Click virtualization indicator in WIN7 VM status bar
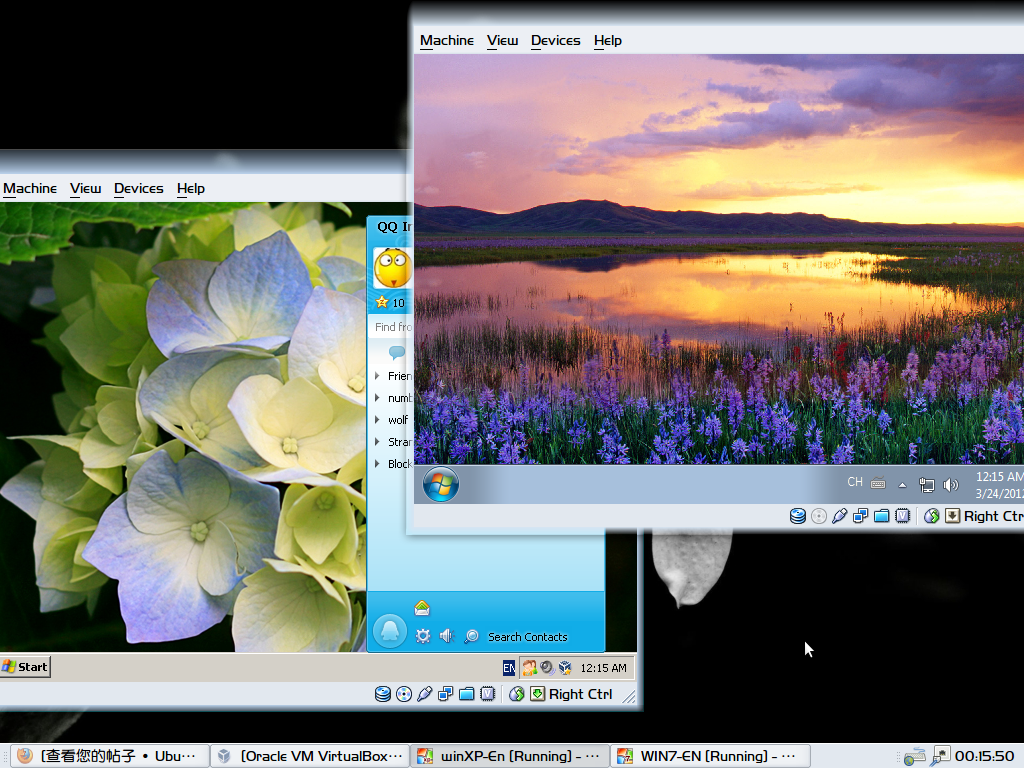 pyautogui.click(x=903, y=517)
